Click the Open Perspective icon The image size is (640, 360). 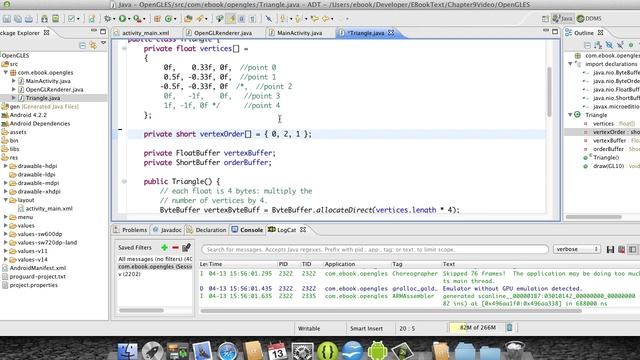545,19
